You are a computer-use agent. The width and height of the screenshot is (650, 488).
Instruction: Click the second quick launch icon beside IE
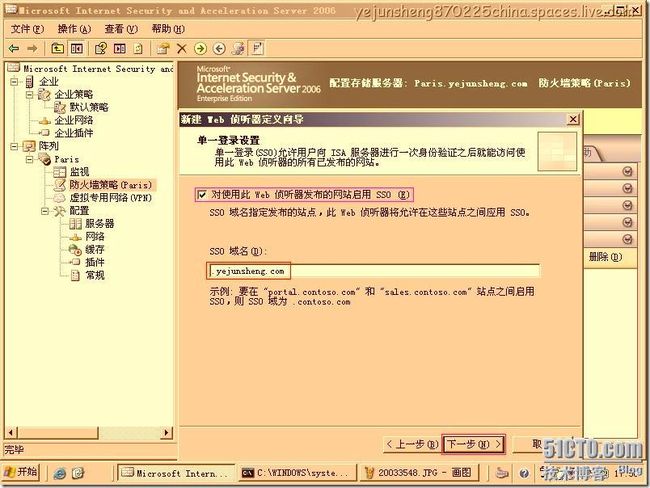coord(78,473)
